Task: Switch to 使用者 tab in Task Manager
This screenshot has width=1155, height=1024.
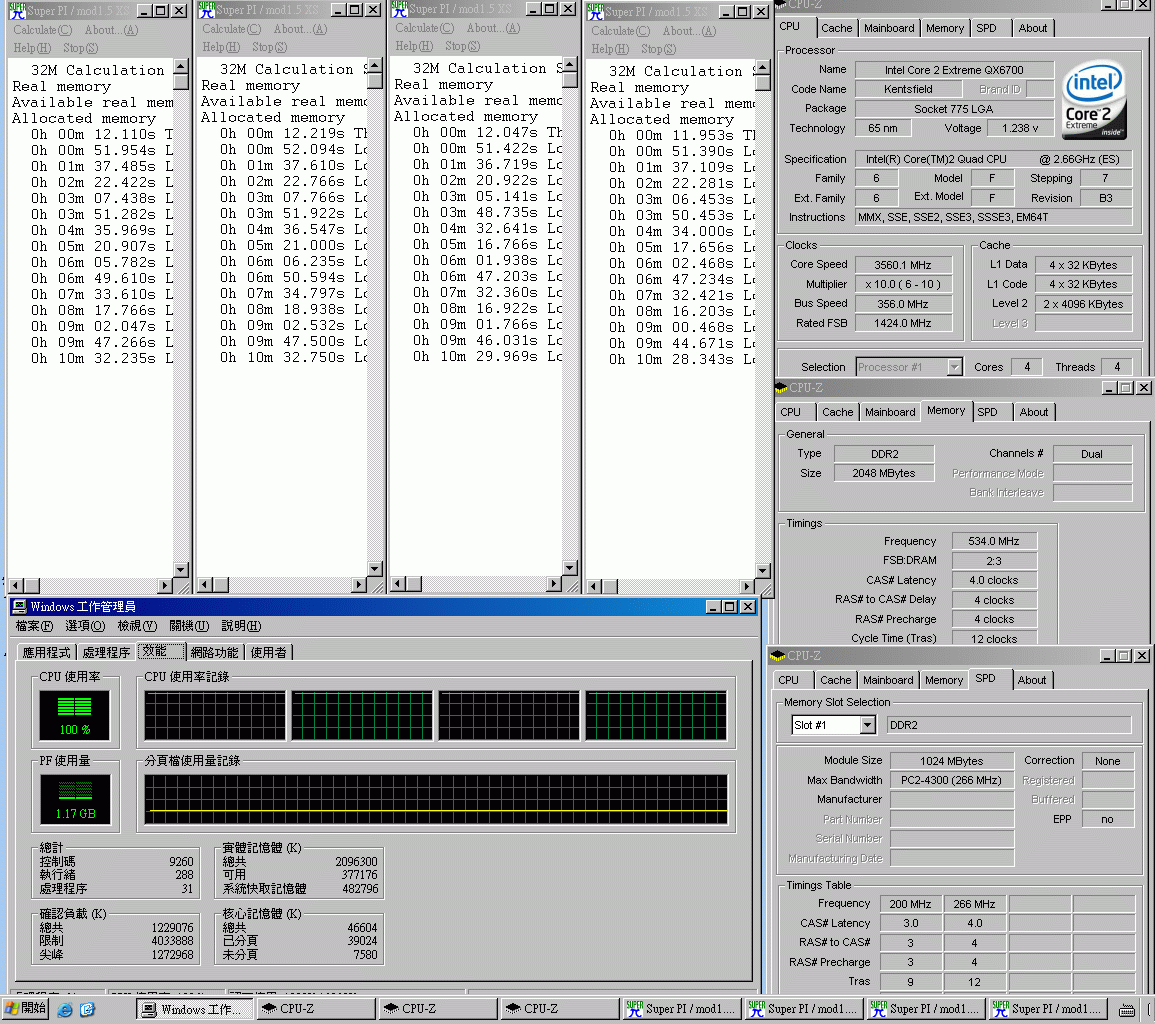Action: pos(269,653)
